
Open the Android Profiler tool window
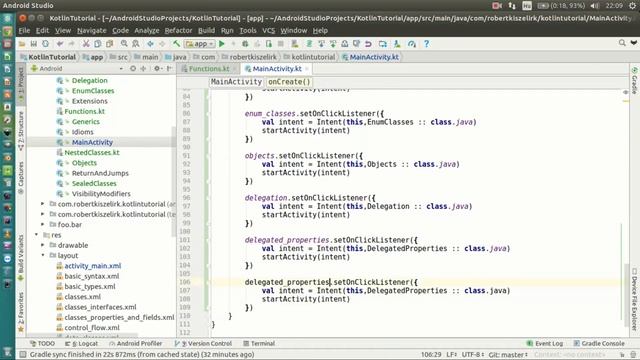[x=136, y=344]
